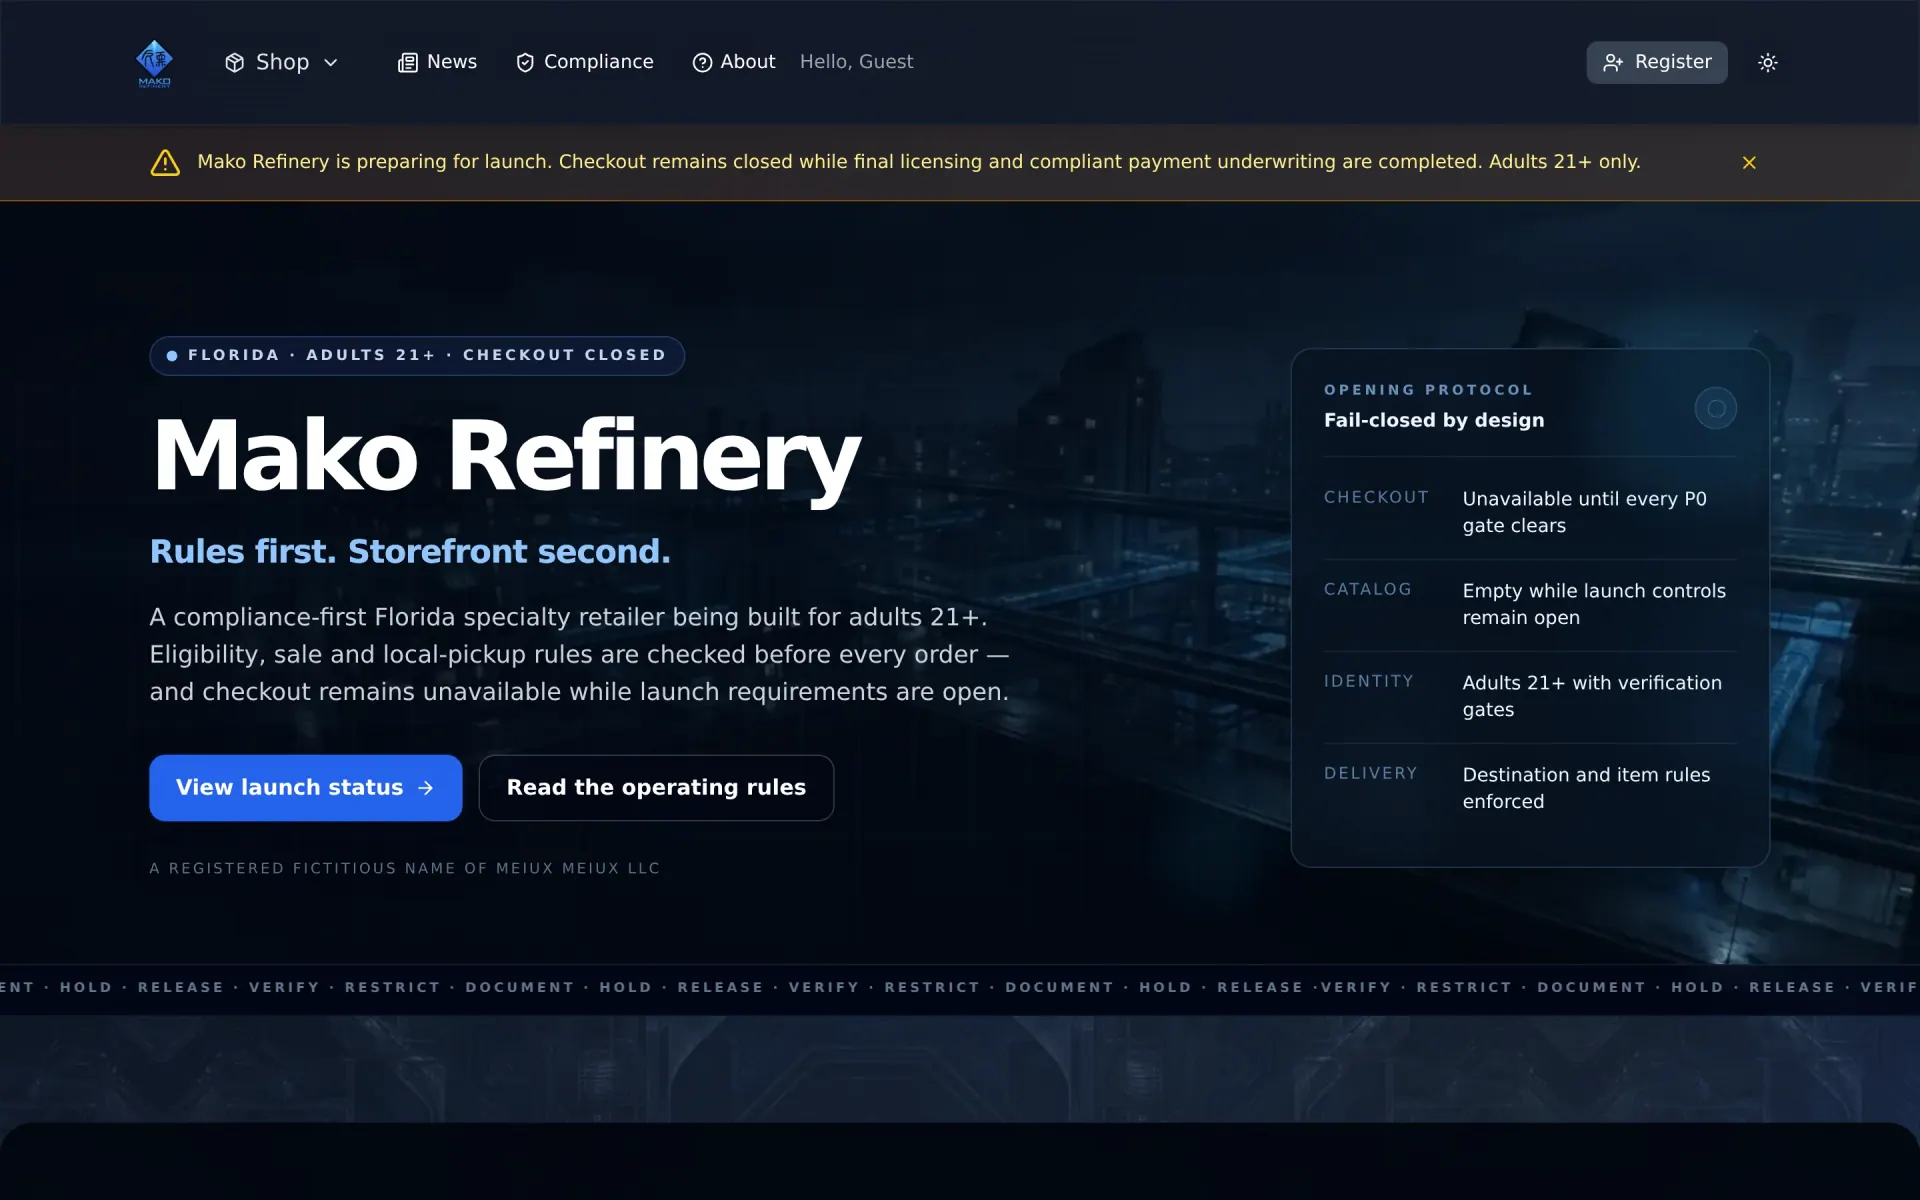
Task: Click Empty while launch controls remain open
Action: click(1594, 604)
